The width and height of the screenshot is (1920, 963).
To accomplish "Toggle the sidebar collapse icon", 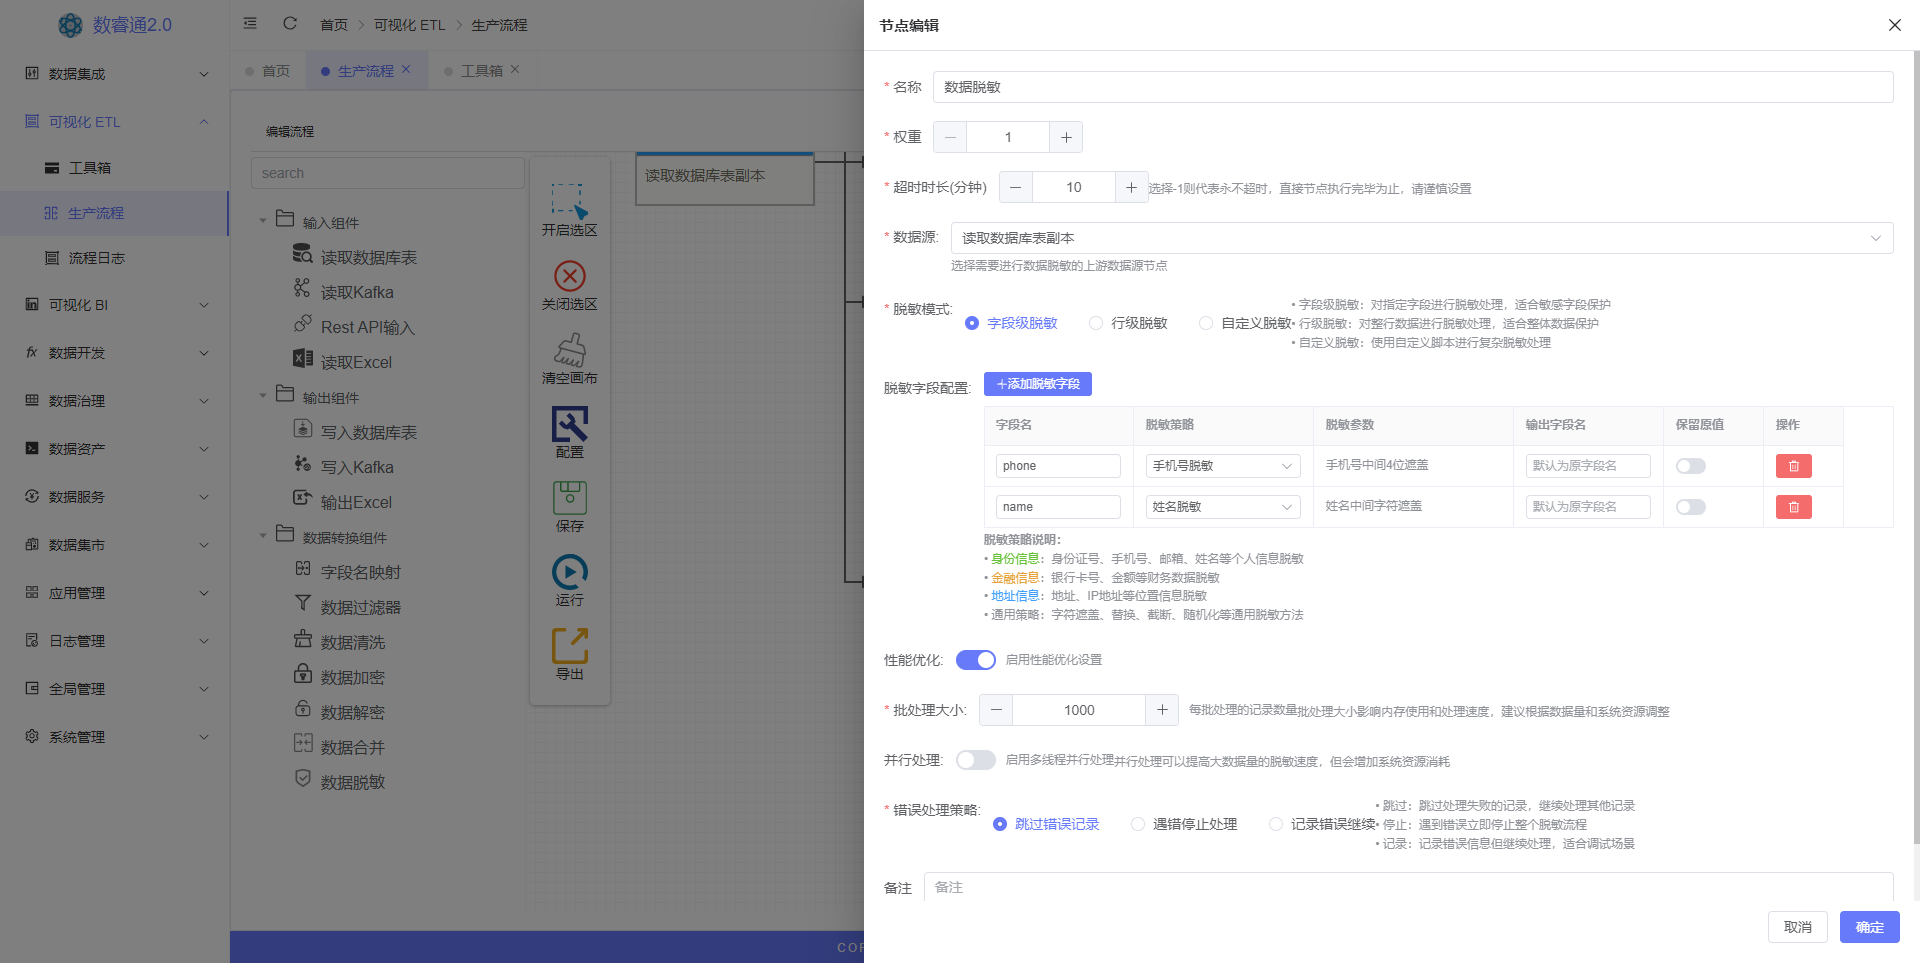I will 250,23.
